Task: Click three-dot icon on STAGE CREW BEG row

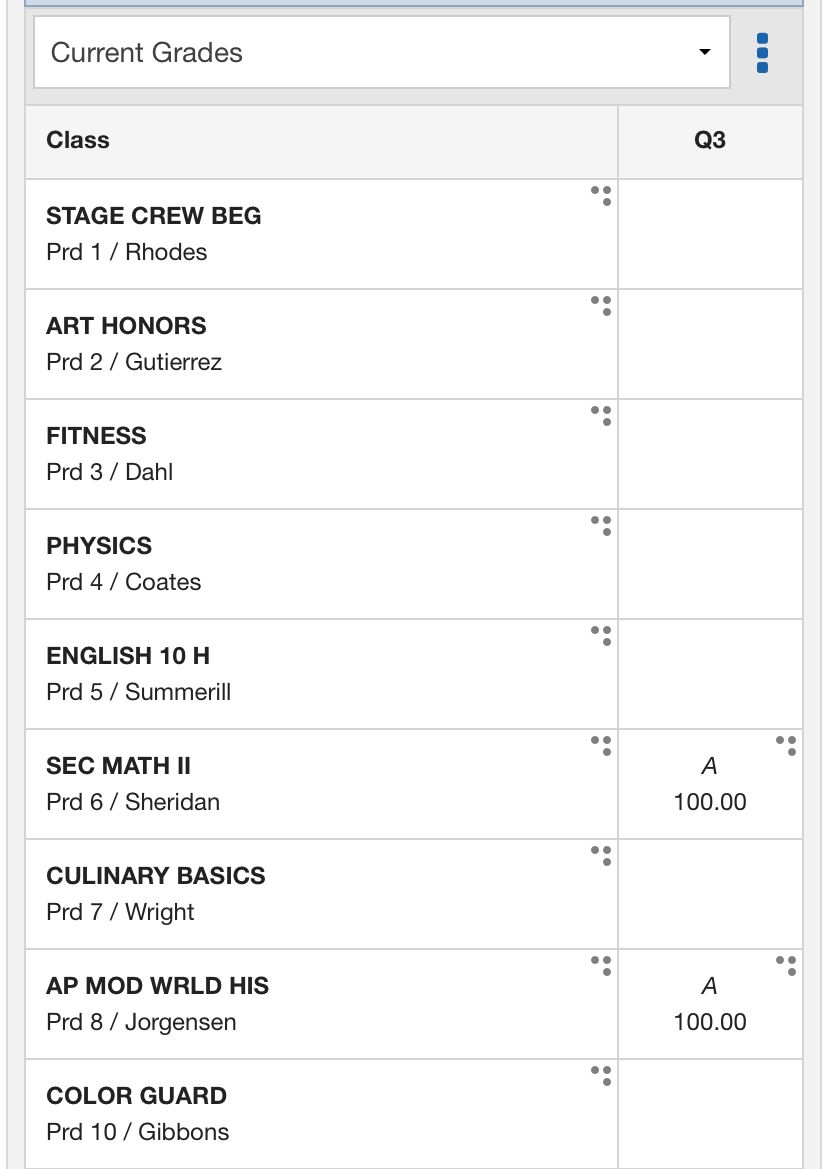Action: (x=601, y=195)
